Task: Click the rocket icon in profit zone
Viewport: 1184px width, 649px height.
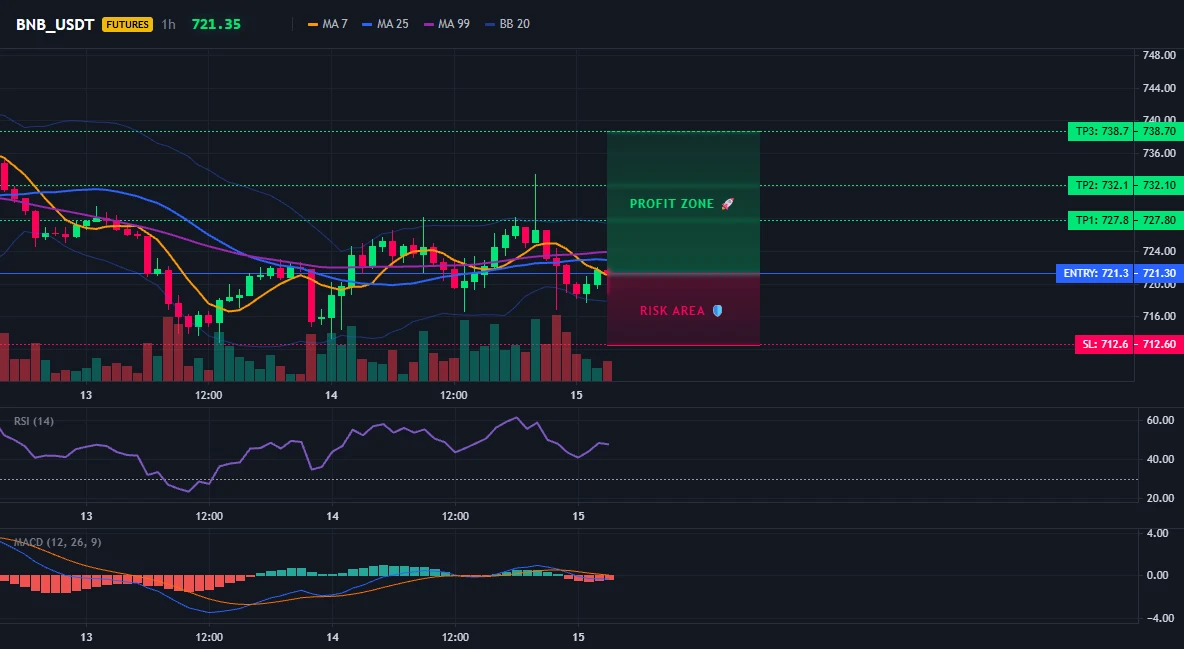Action: pyautogui.click(x=727, y=204)
